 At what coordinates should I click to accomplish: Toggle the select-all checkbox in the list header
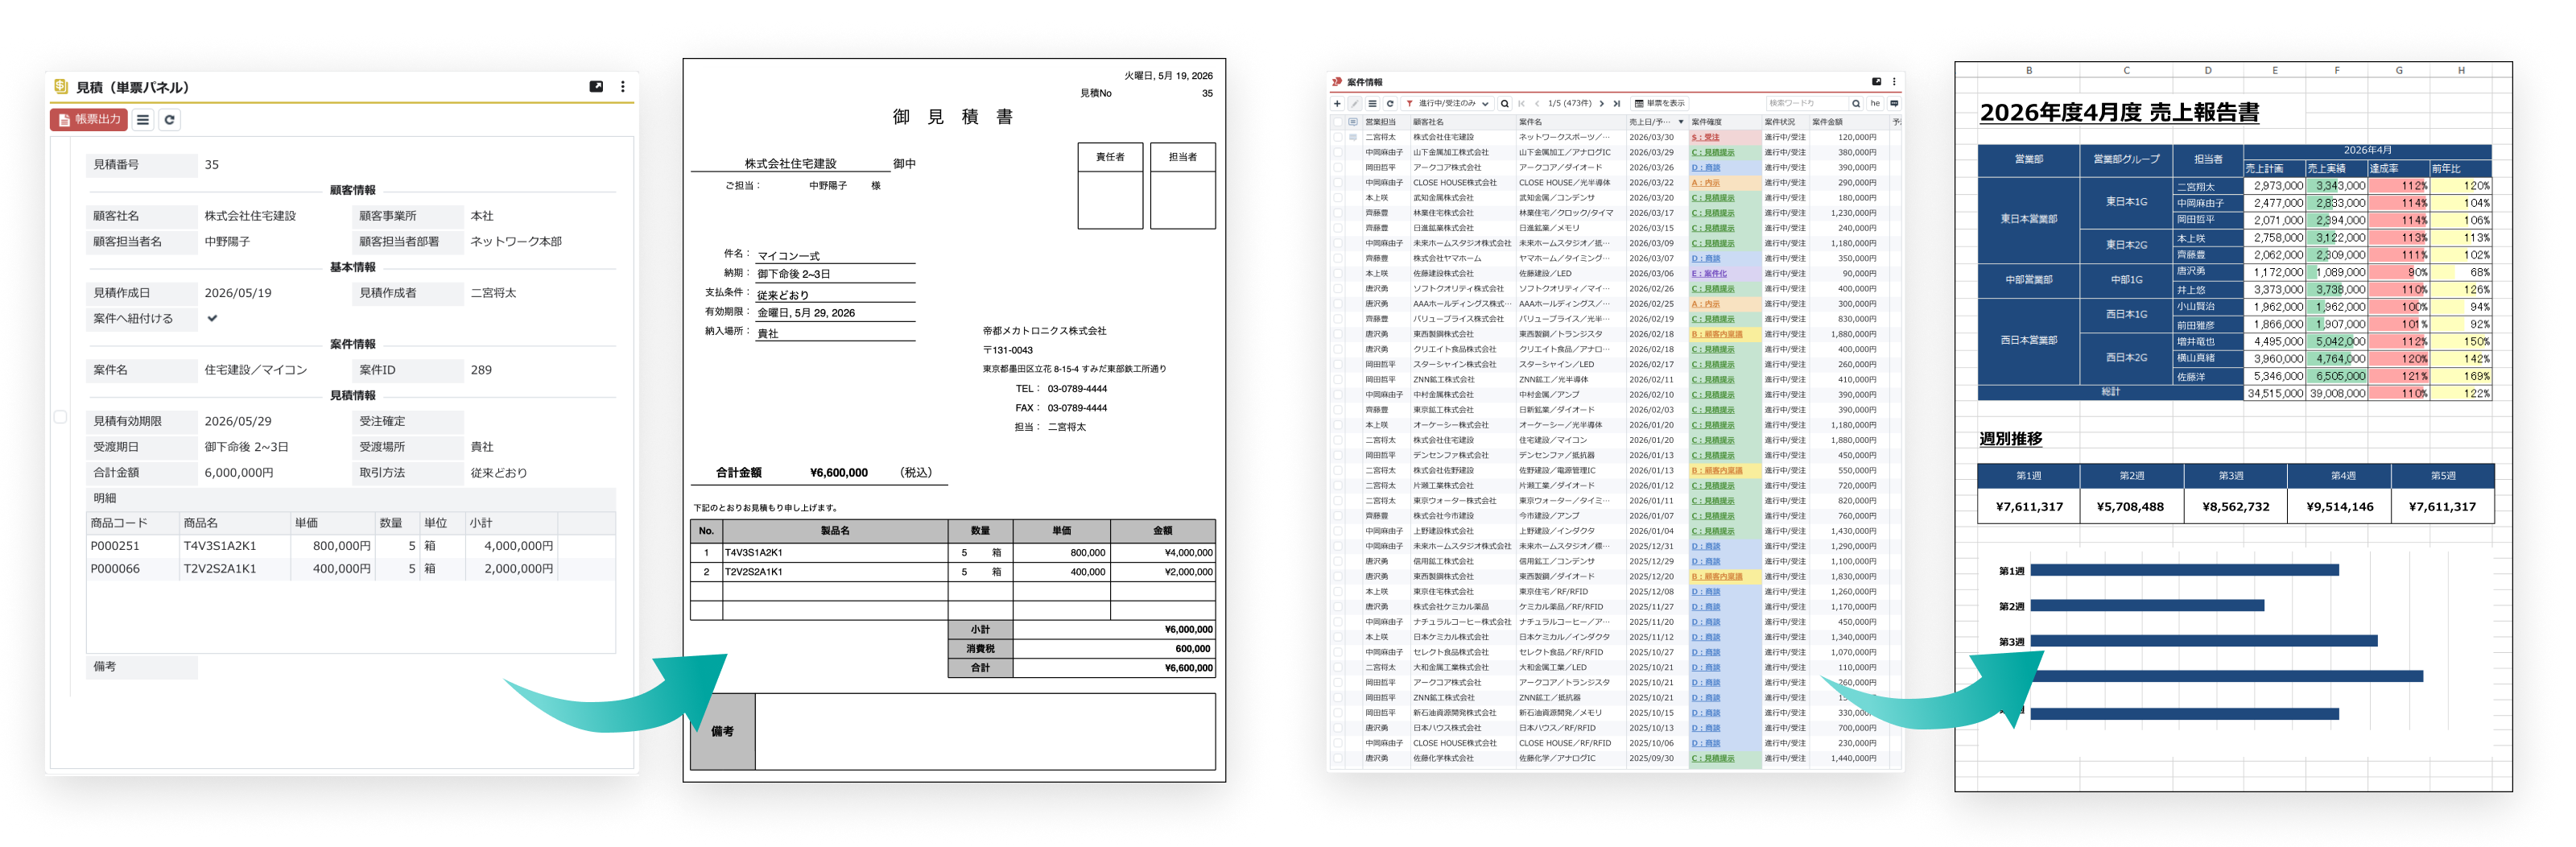(x=1339, y=122)
